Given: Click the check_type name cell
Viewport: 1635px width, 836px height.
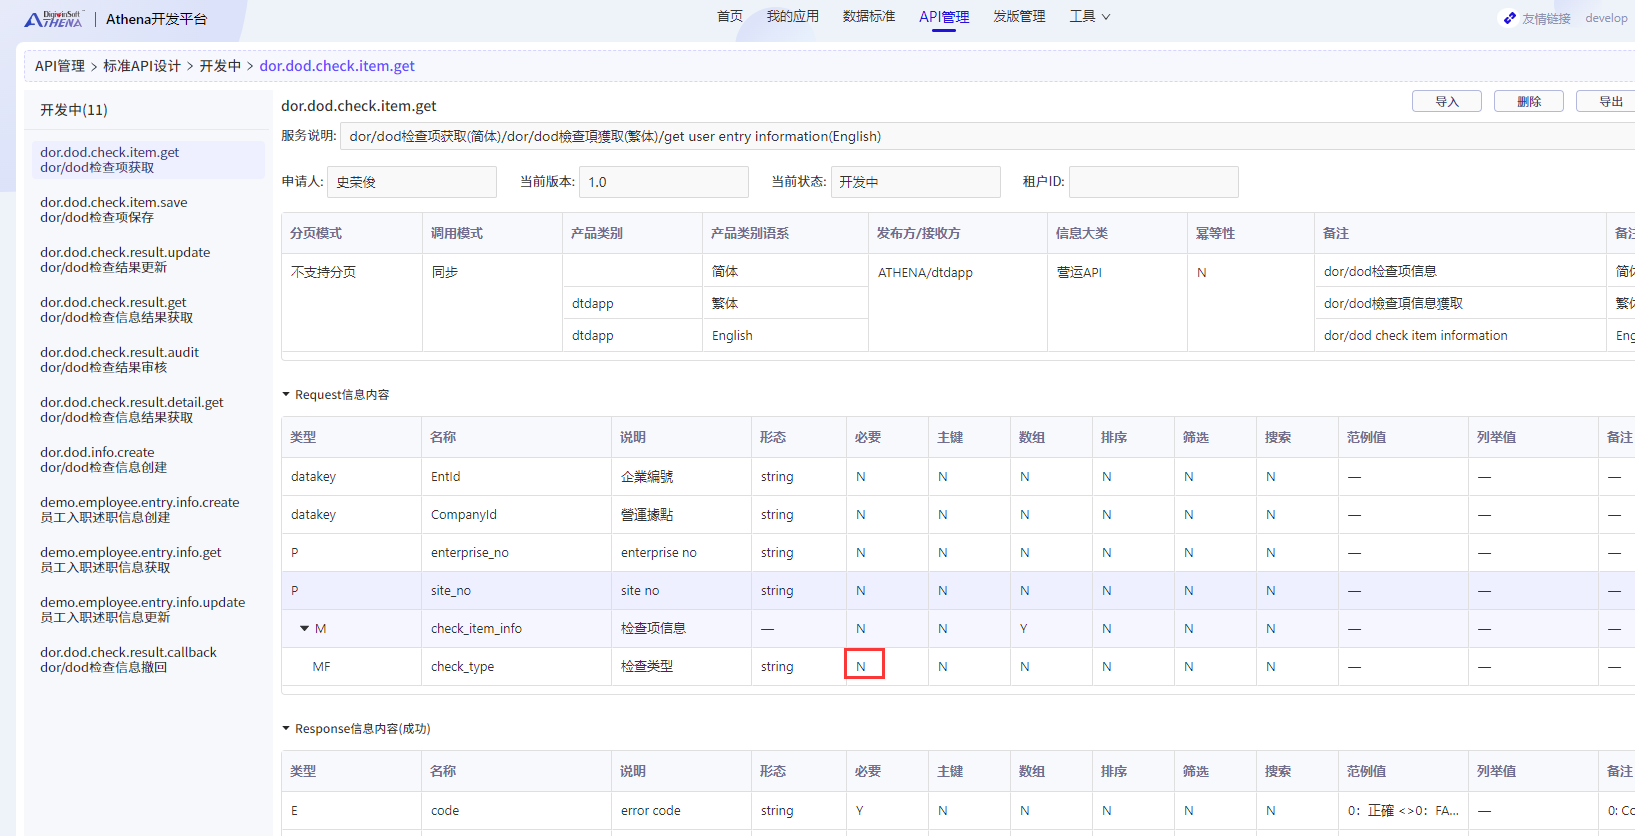Looking at the screenshot, I should pyautogui.click(x=516, y=667).
